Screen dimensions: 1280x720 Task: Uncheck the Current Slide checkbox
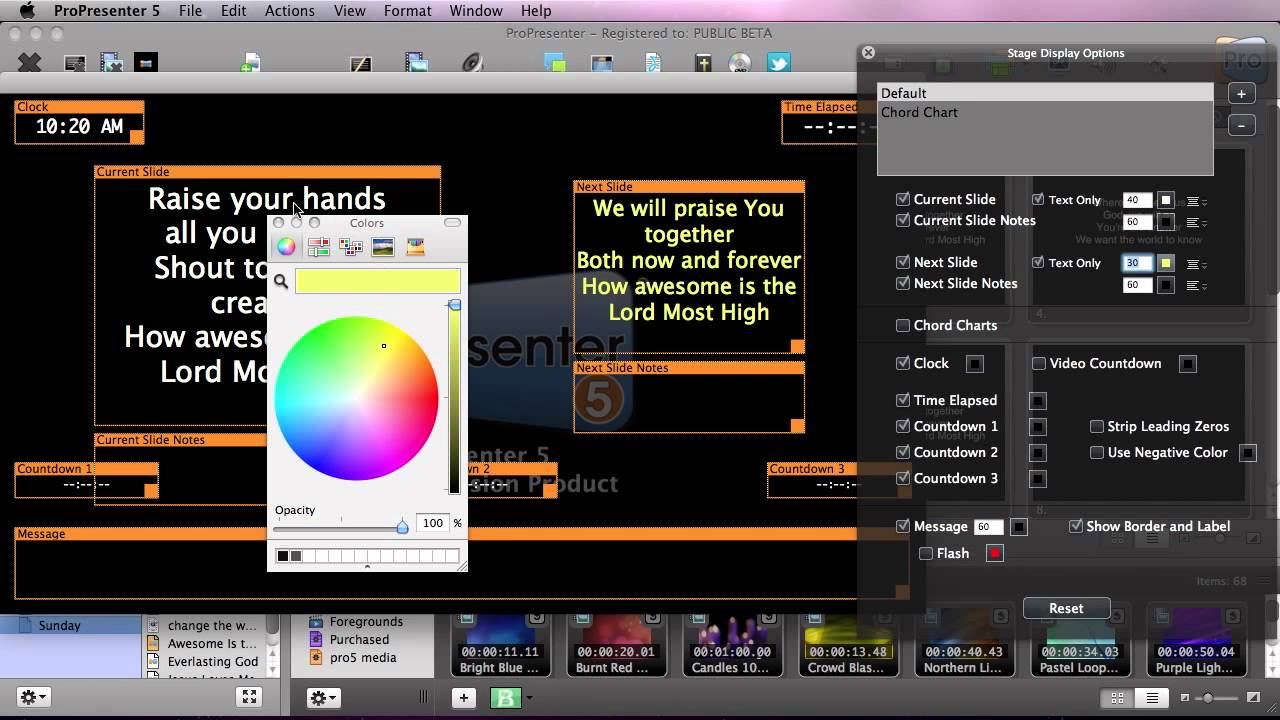point(903,199)
